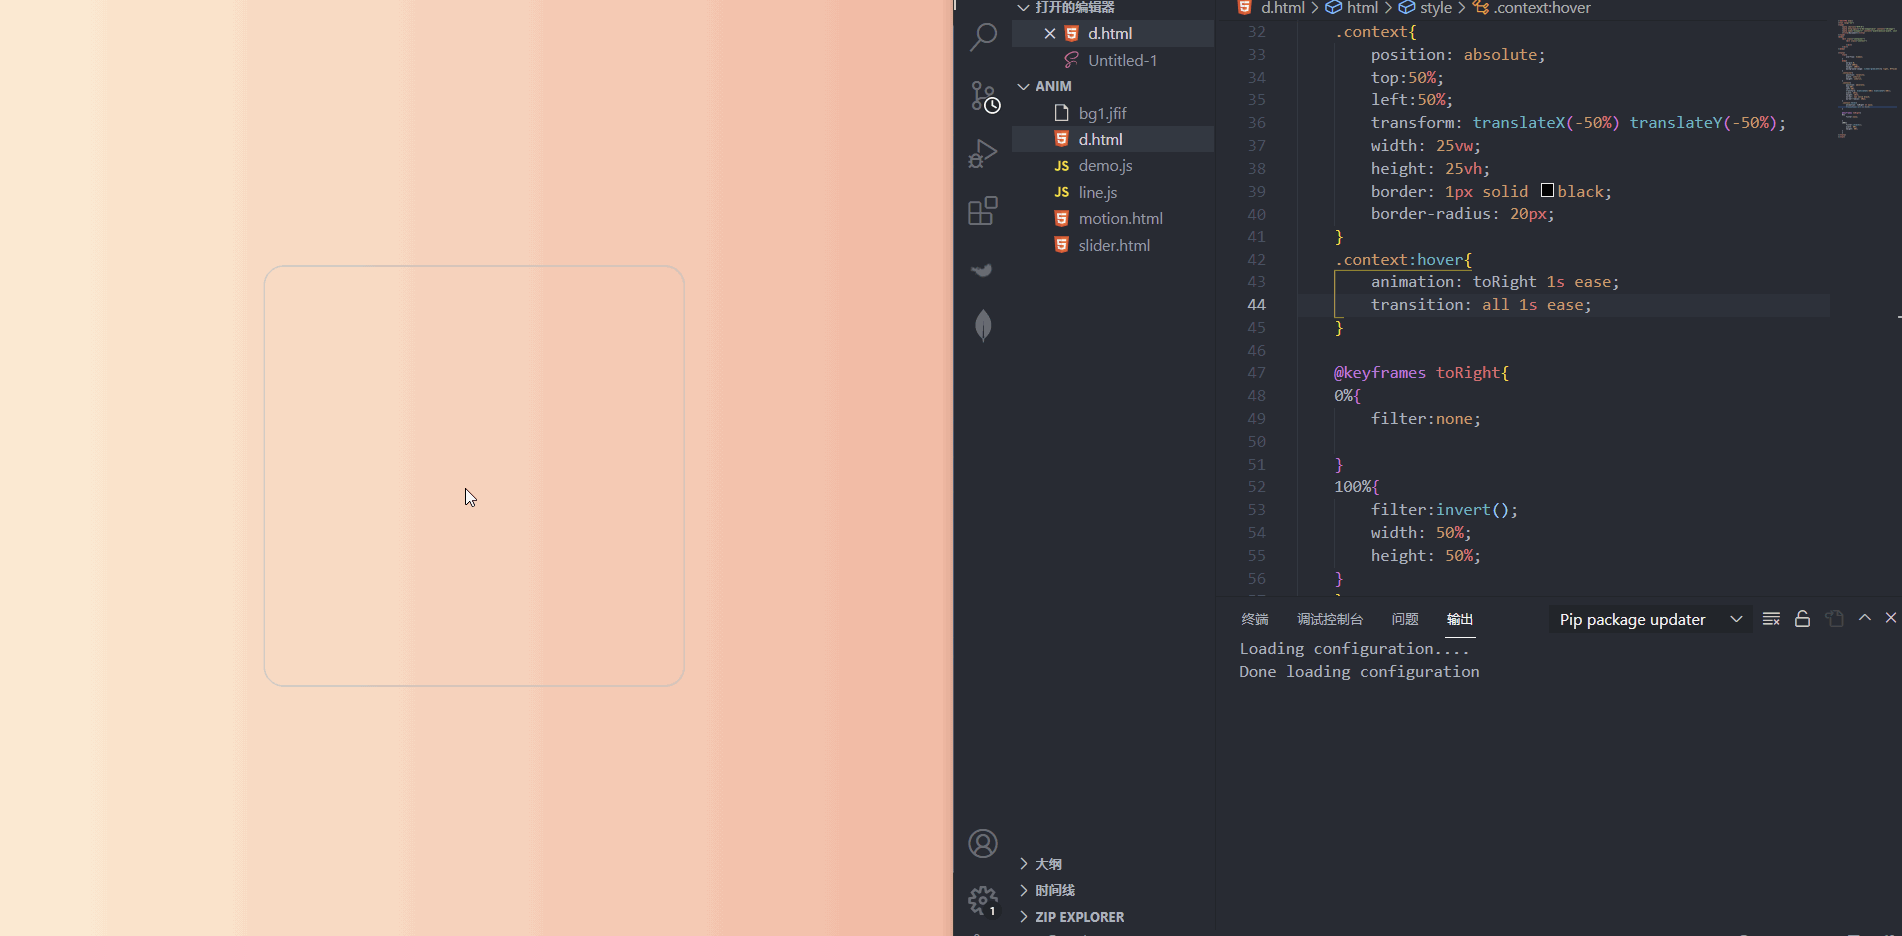Click the transition: all 1s ease line
This screenshot has height=936, width=1902.
tap(1481, 305)
